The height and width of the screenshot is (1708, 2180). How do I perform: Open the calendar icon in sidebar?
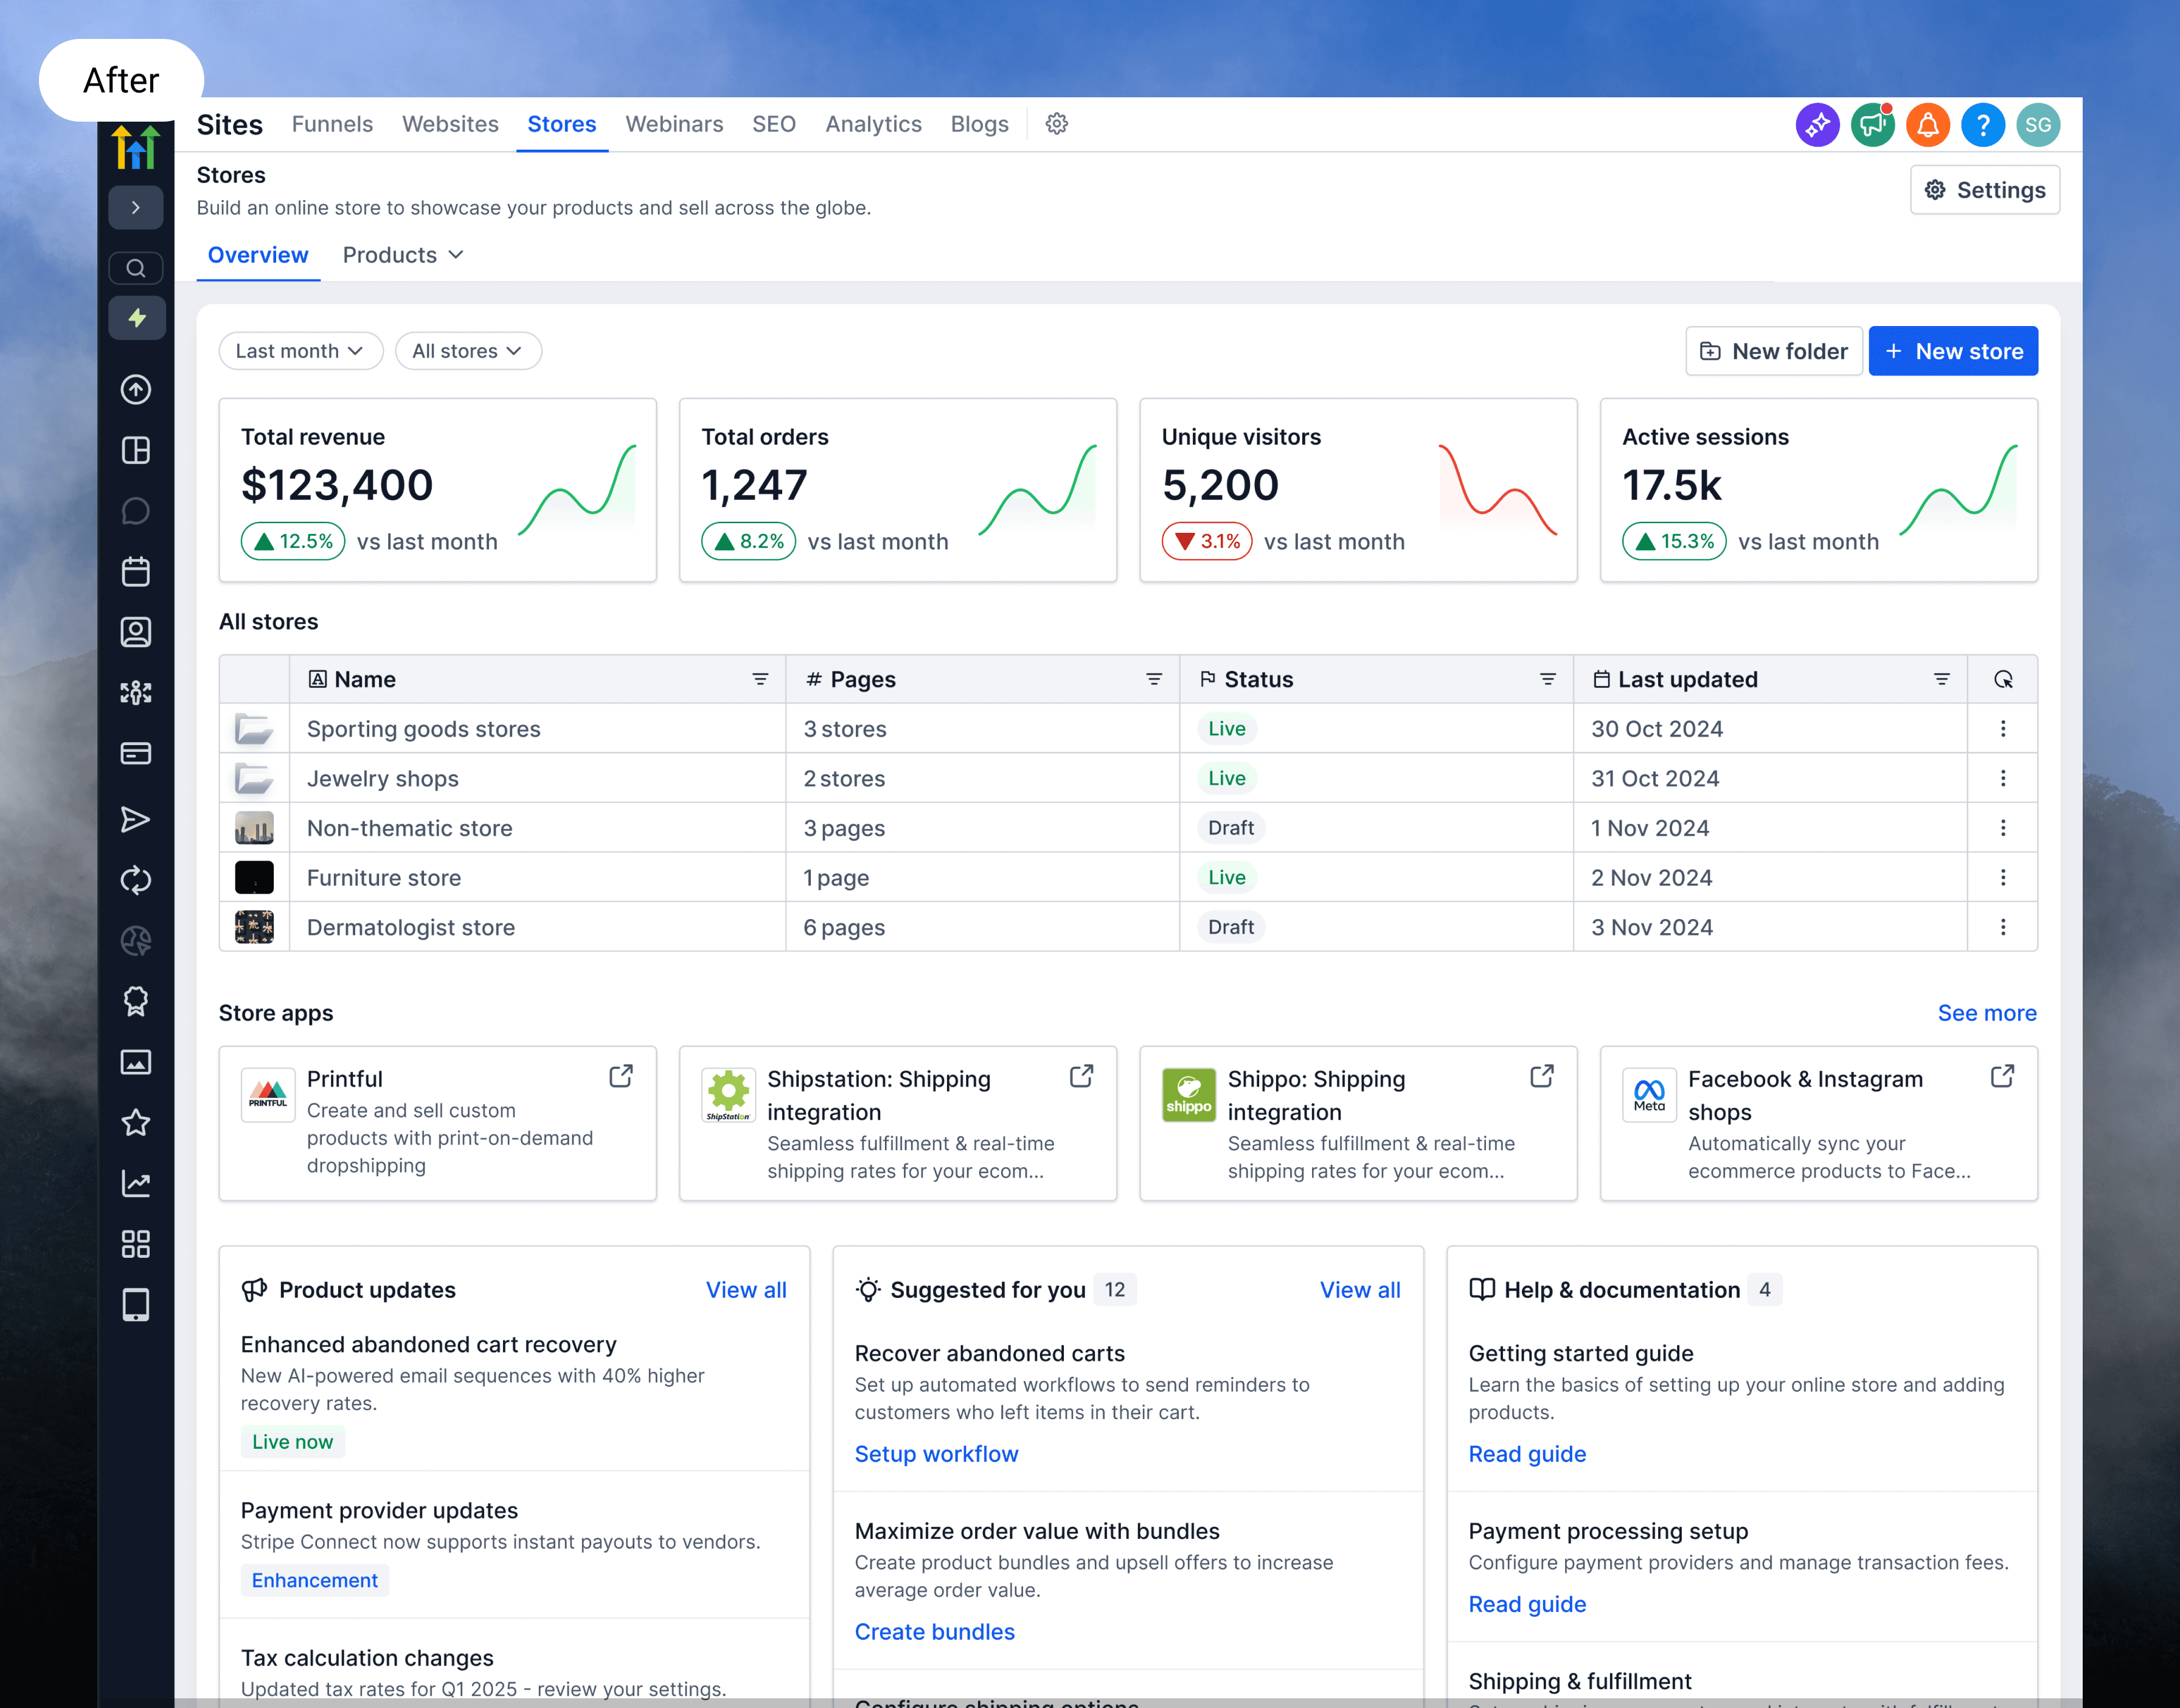tap(136, 572)
